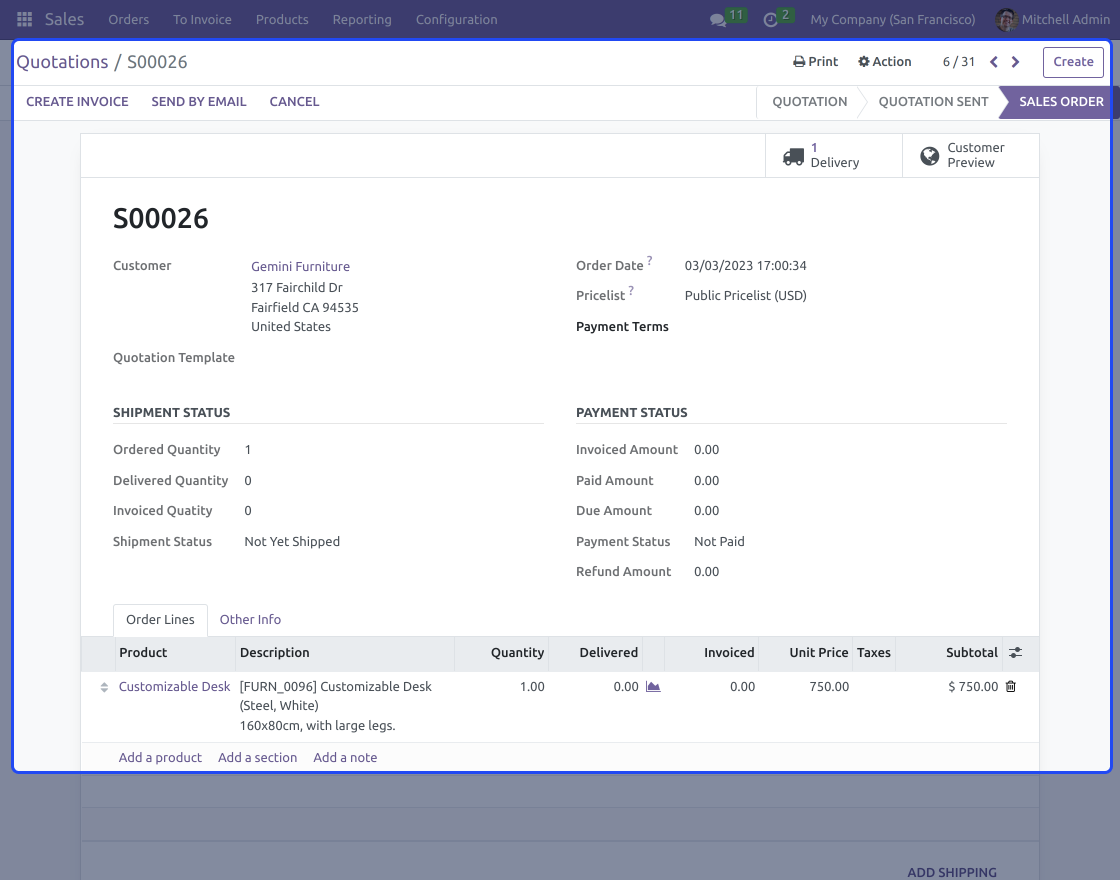Click the Pricelist help question mark
The width and height of the screenshot is (1120, 880).
click(631, 291)
